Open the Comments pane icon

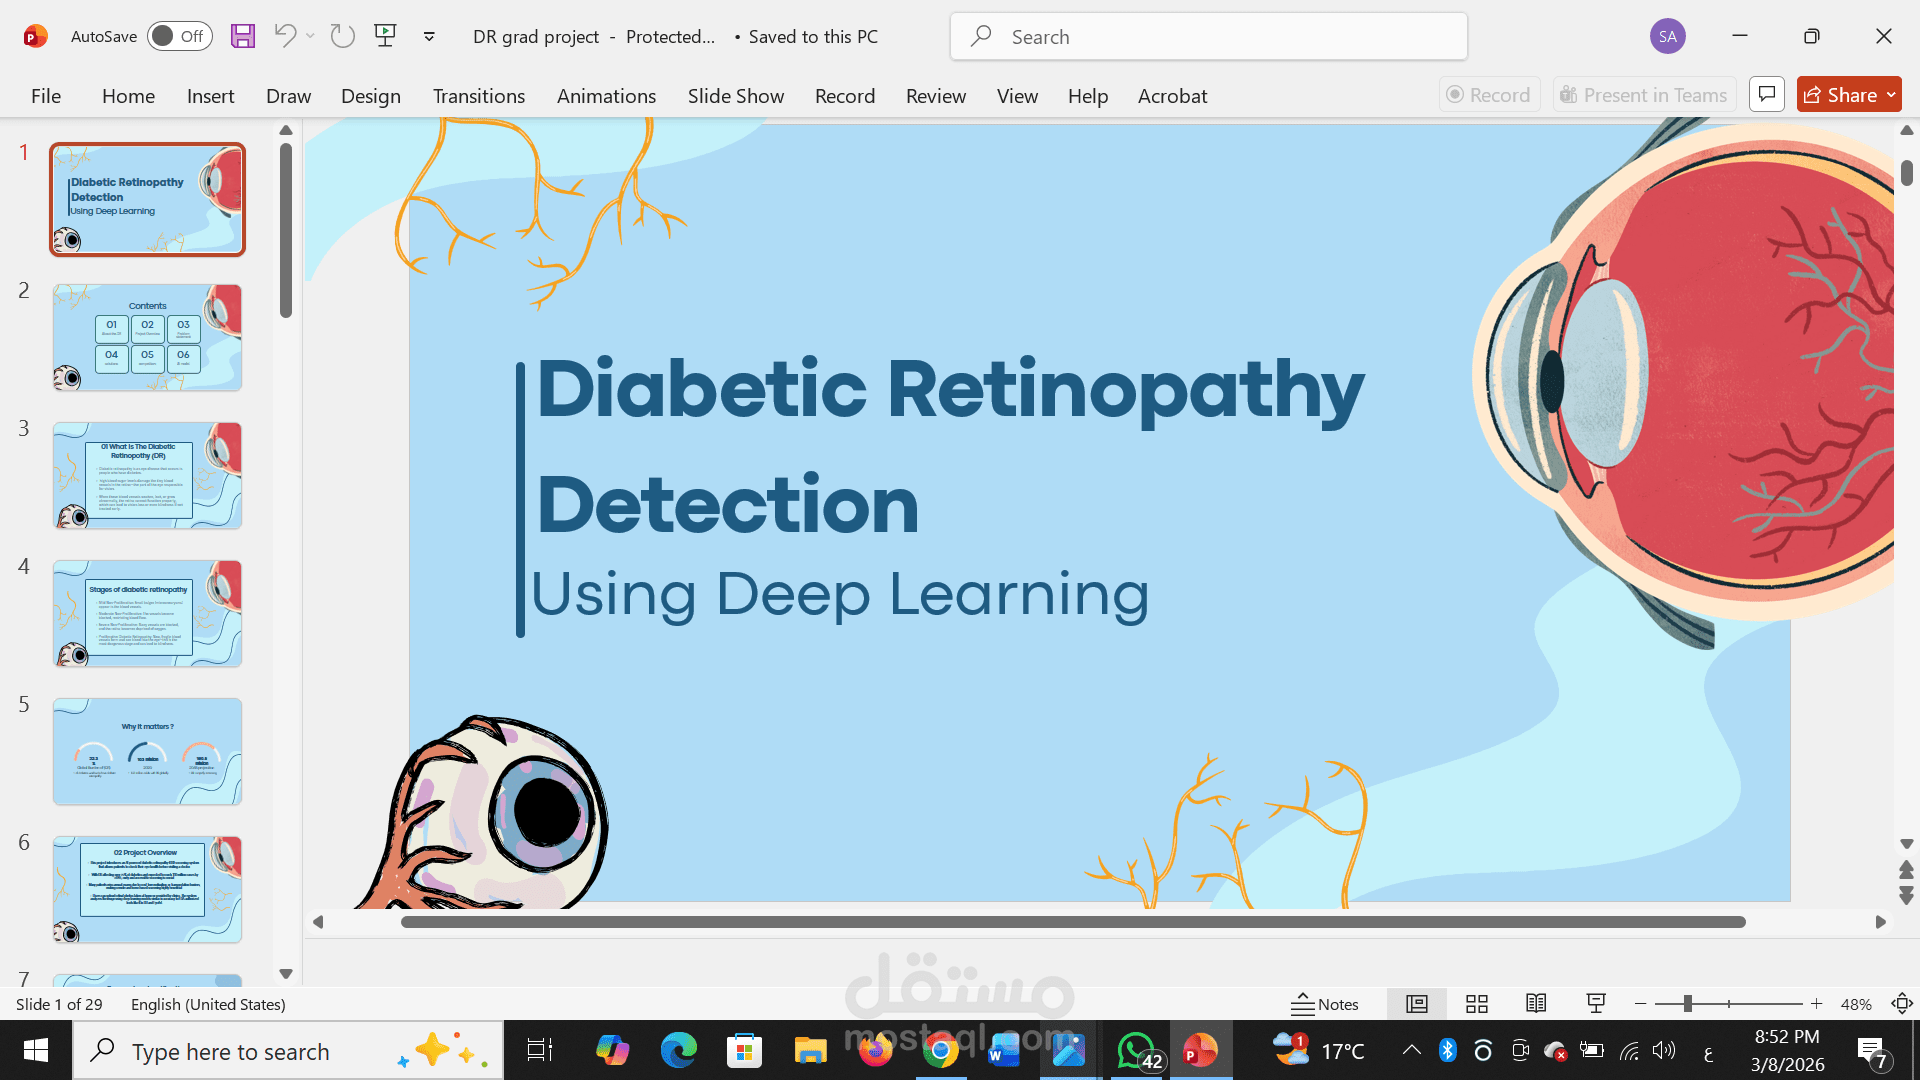point(1767,95)
